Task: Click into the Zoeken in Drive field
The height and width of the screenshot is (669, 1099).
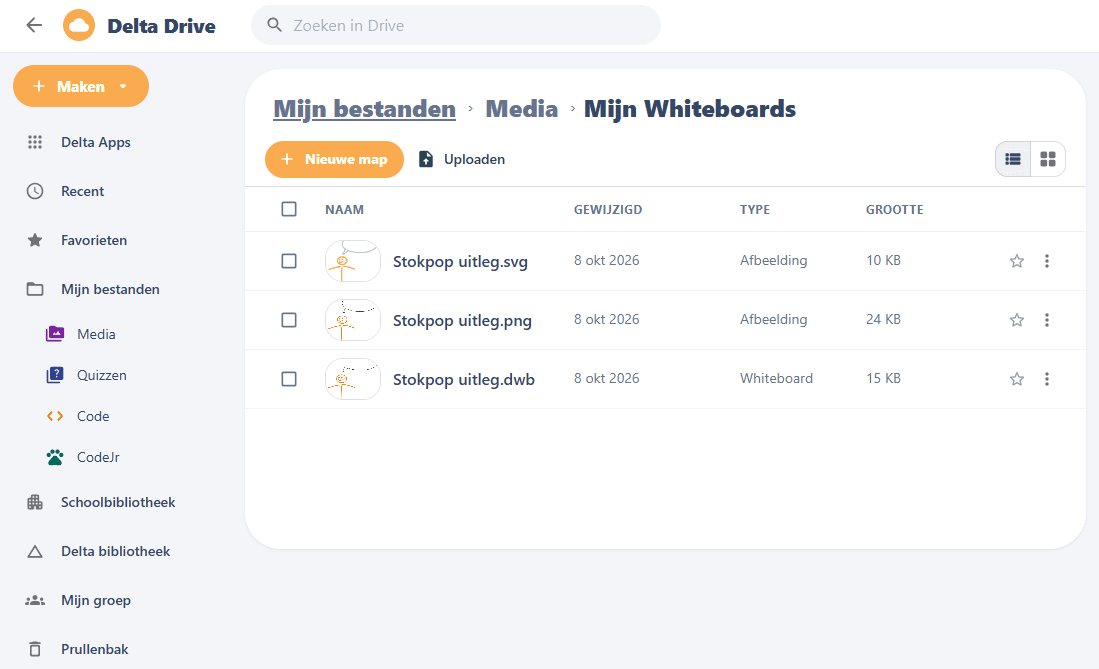Action: point(456,25)
